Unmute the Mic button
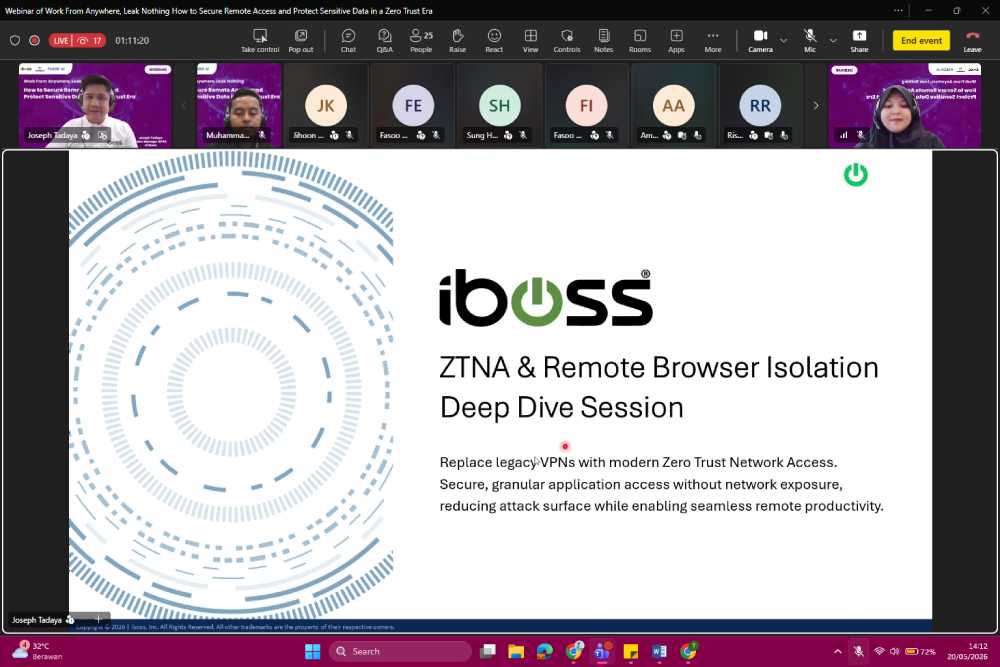 pyautogui.click(x=810, y=41)
